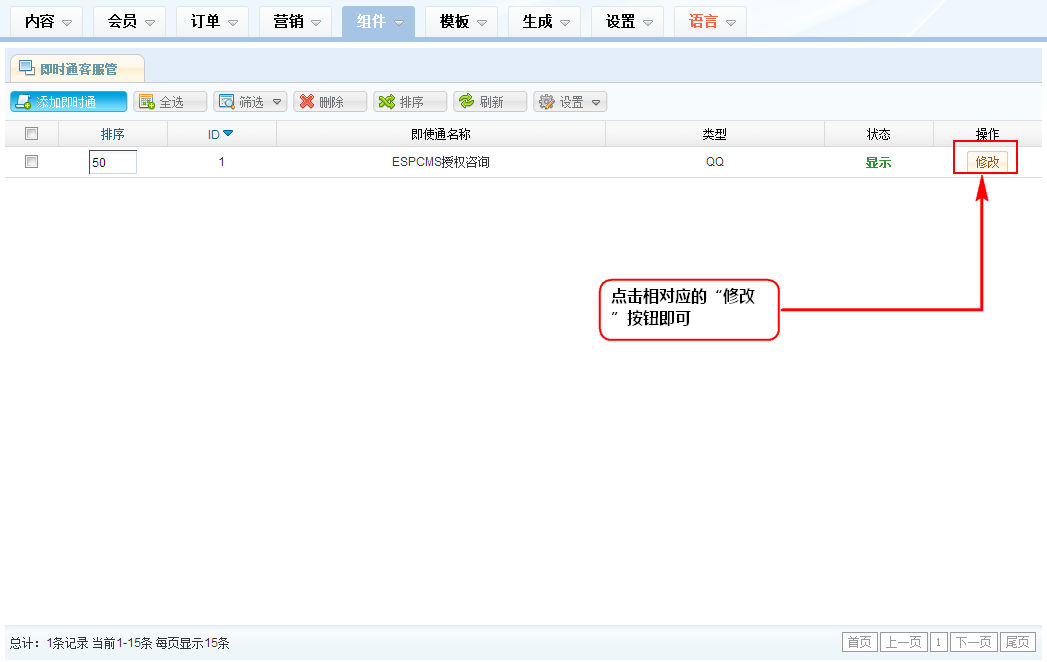
Task: Open the 营销 marketing menu
Action: [x=295, y=21]
